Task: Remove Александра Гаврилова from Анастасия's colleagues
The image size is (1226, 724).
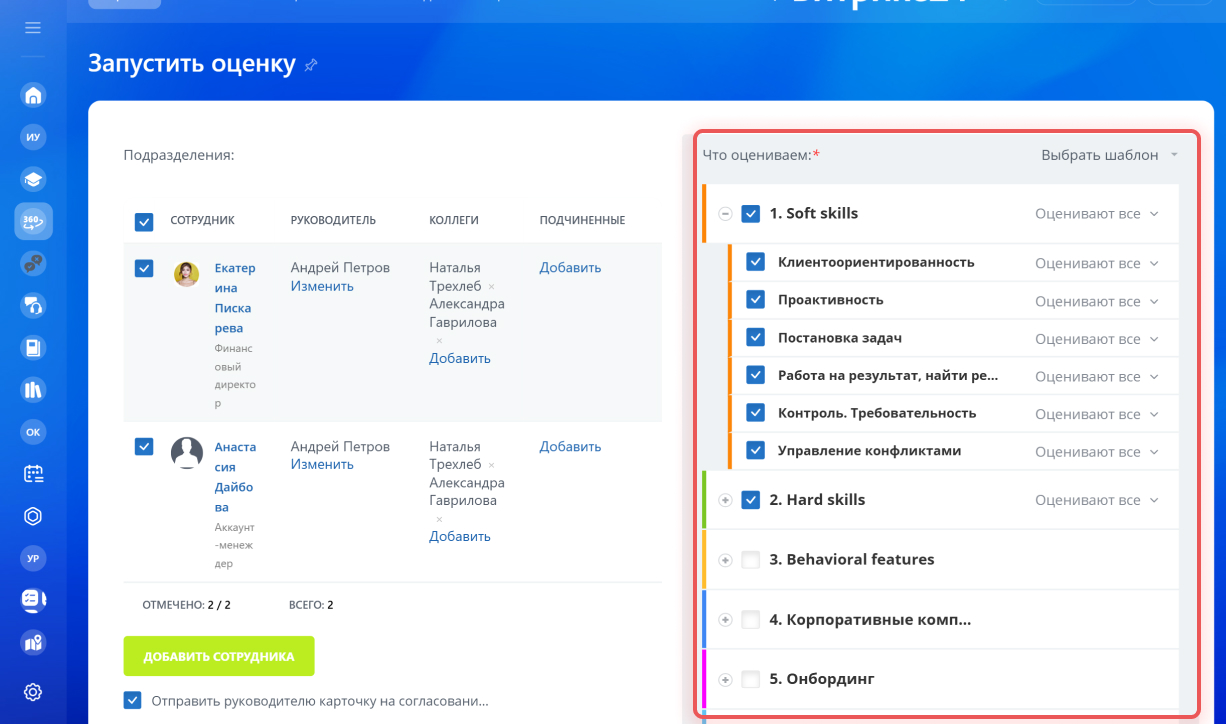Action: coord(438,519)
